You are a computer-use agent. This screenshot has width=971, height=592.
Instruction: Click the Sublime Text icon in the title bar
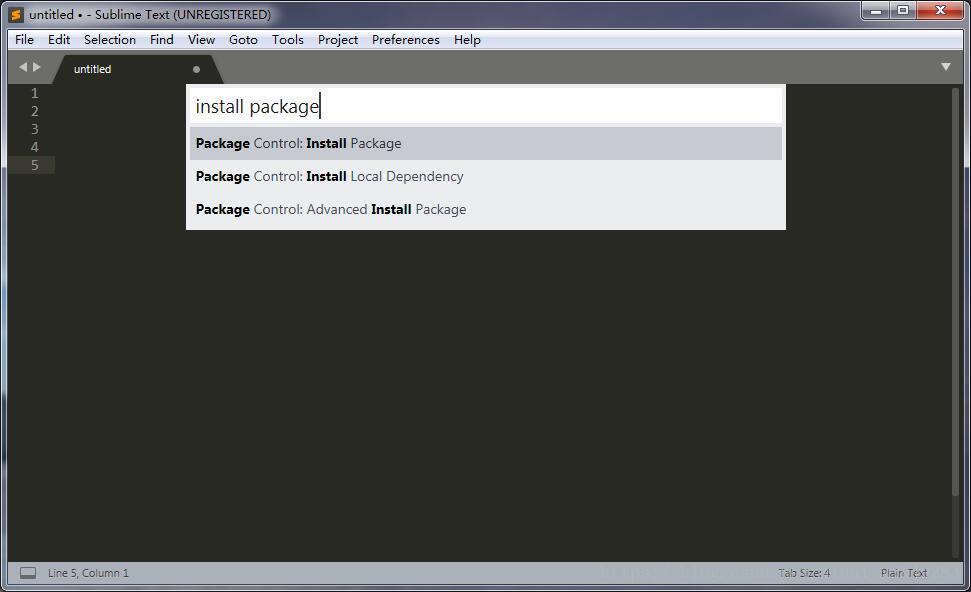pyautogui.click(x=16, y=14)
